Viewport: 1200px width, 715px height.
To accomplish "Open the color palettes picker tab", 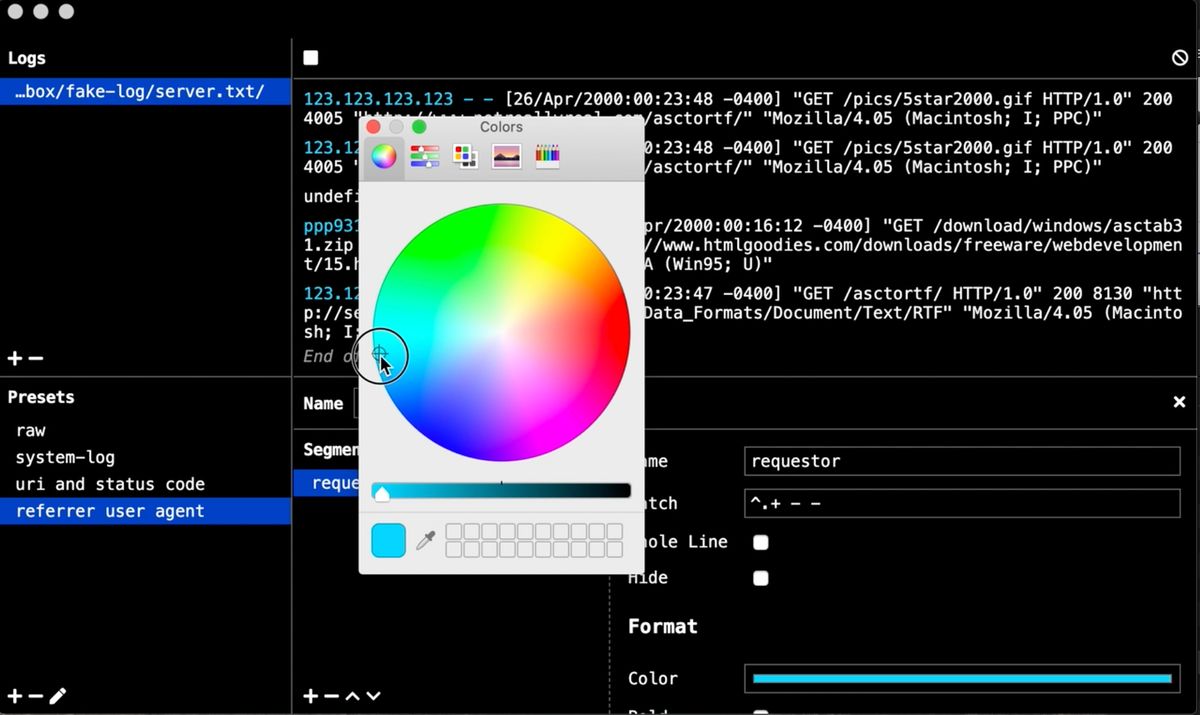I will 465,156.
